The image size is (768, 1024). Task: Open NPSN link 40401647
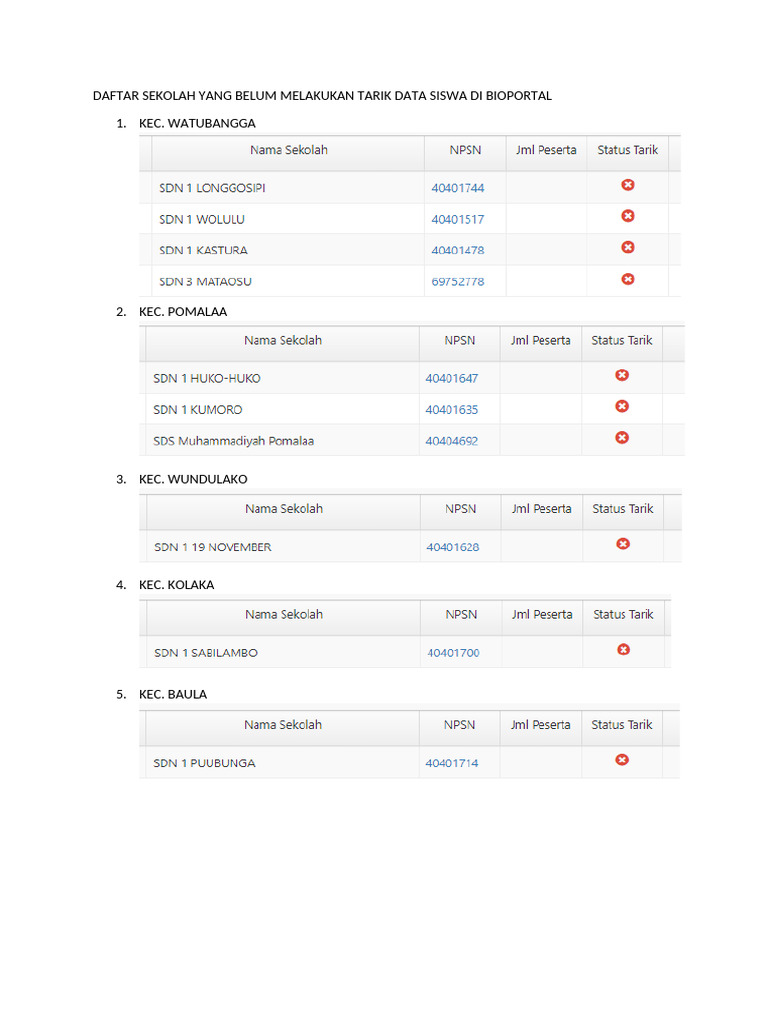click(x=452, y=378)
